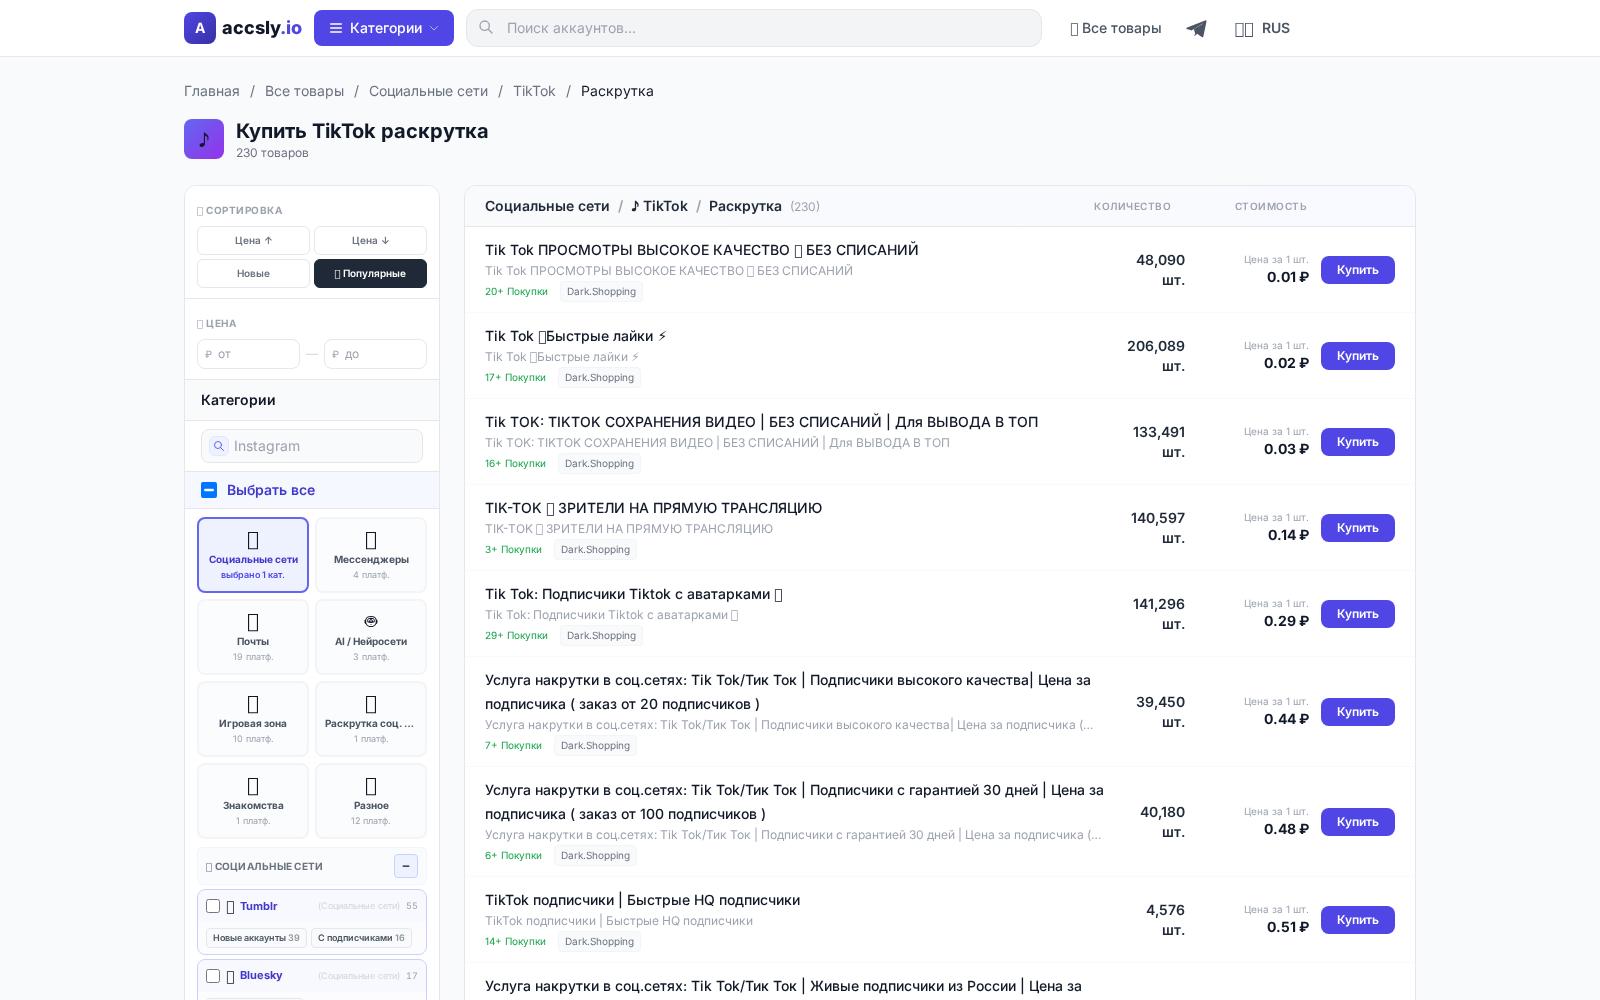Screen dimensions: 1600x1000
Task: Buy Tik Tok ПРОСМОТРЫ ВЫСОКОЕ КАЧЕСТВО item
Action: click(1358, 270)
